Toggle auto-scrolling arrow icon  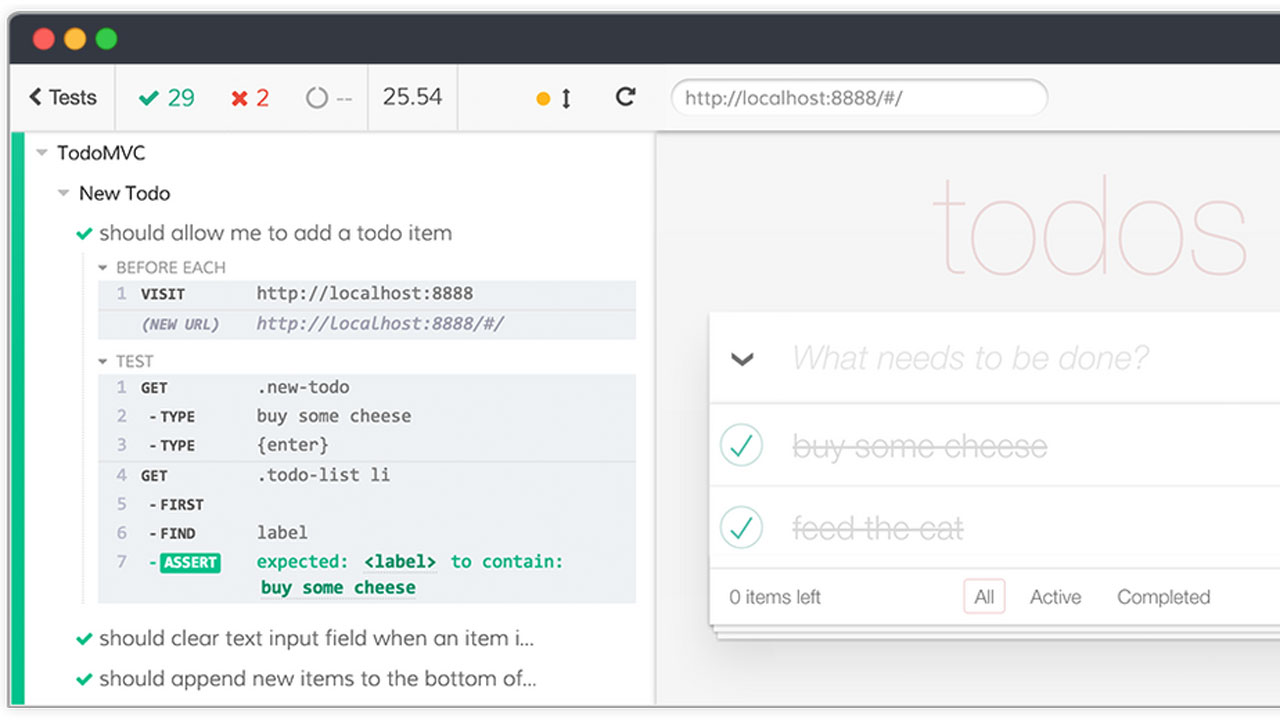point(566,98)
